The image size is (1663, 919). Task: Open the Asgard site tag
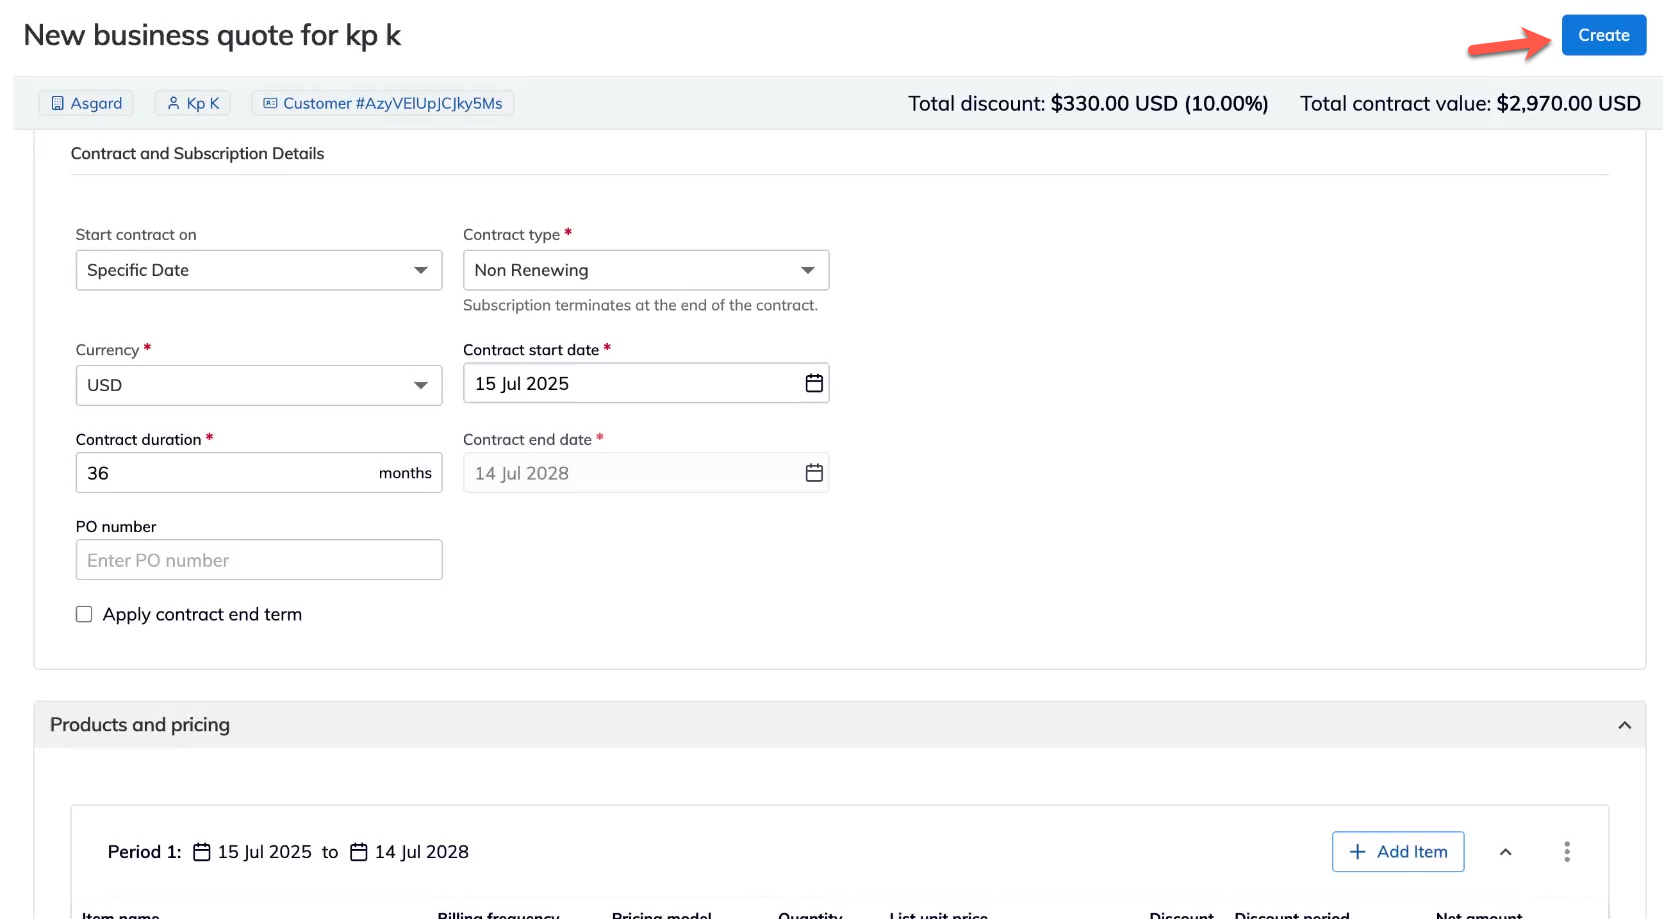coord(86,103)
